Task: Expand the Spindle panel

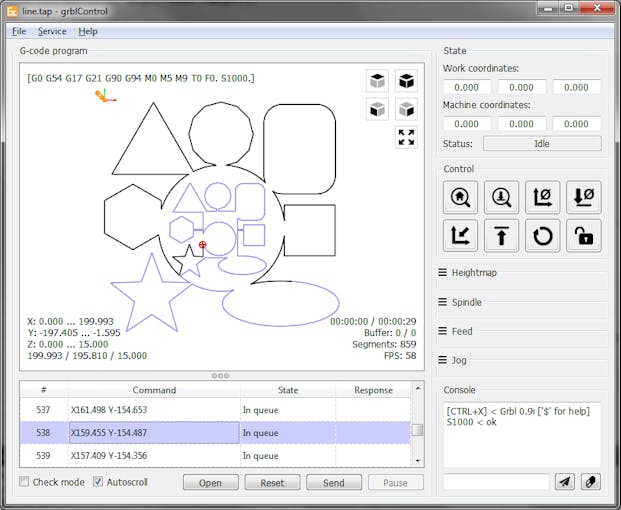Action: 466,302
